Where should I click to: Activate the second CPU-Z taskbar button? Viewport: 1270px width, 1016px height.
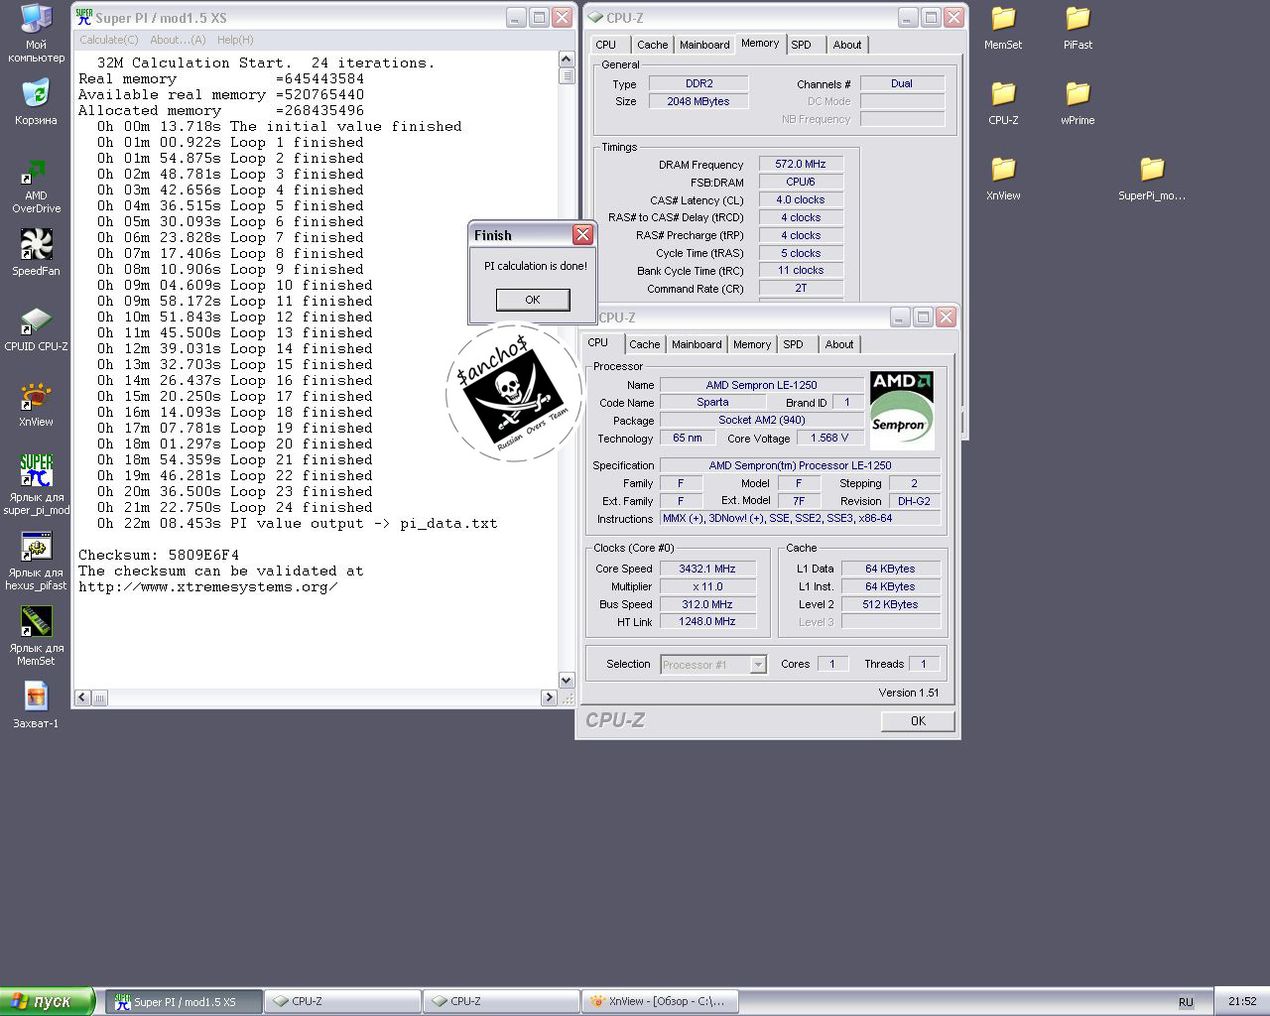(x=501, y=1001)
